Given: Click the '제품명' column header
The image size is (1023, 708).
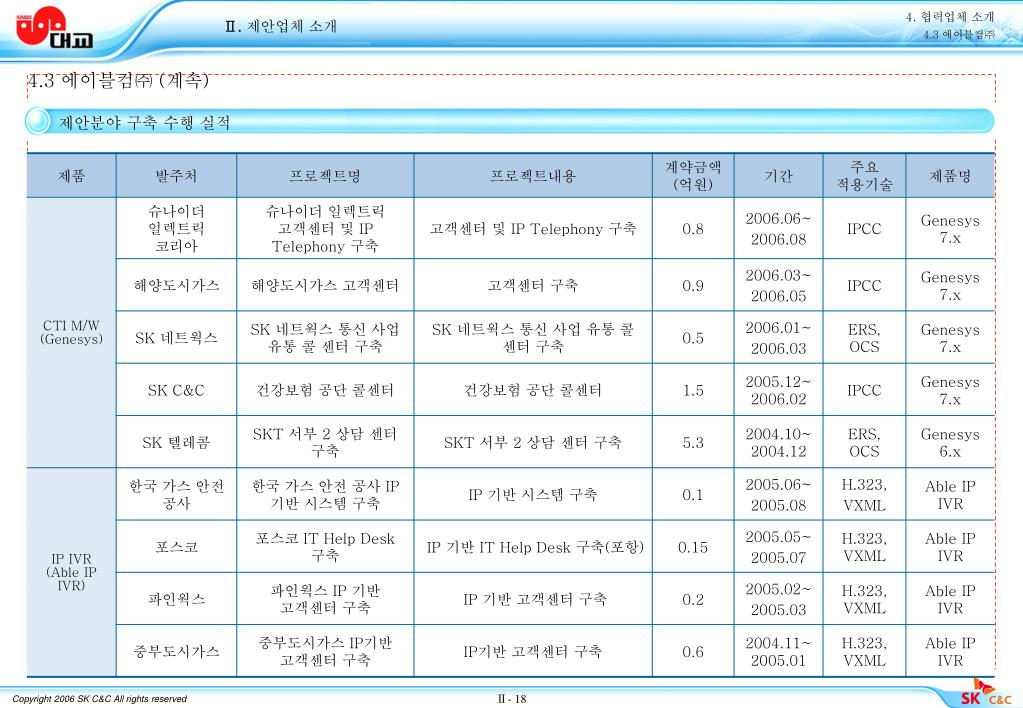Looking at the screenshot, I should [951, 176].
